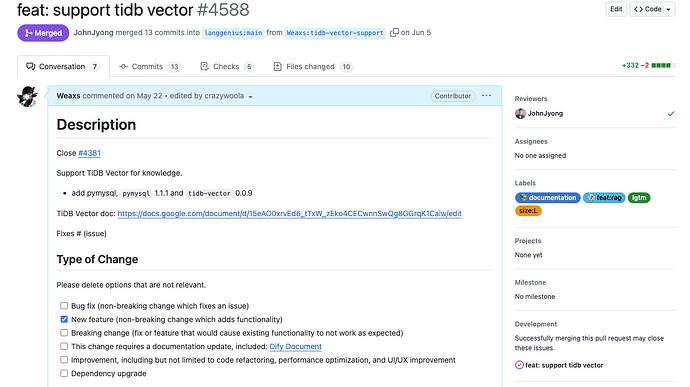The height and width of the screenshot is (387, 690).
Task: Click the Weaxs author name in comment header
Action: click(68, 96)
